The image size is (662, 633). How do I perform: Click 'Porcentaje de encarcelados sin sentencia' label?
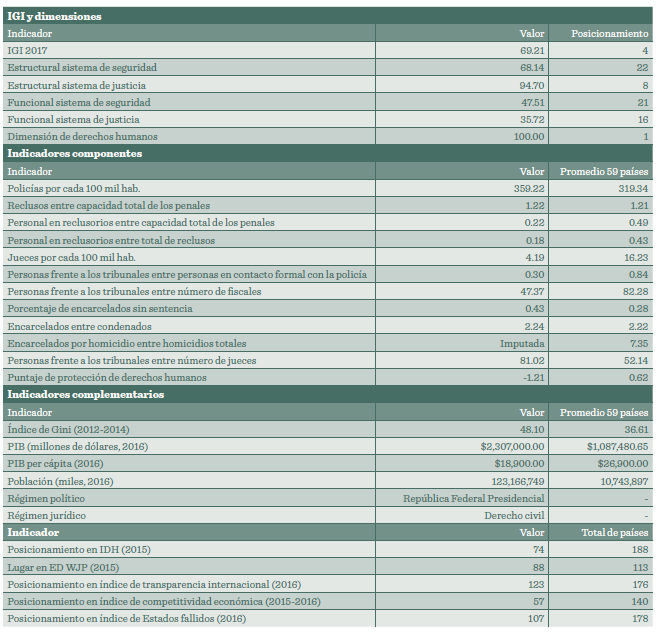tap(100, 308)
